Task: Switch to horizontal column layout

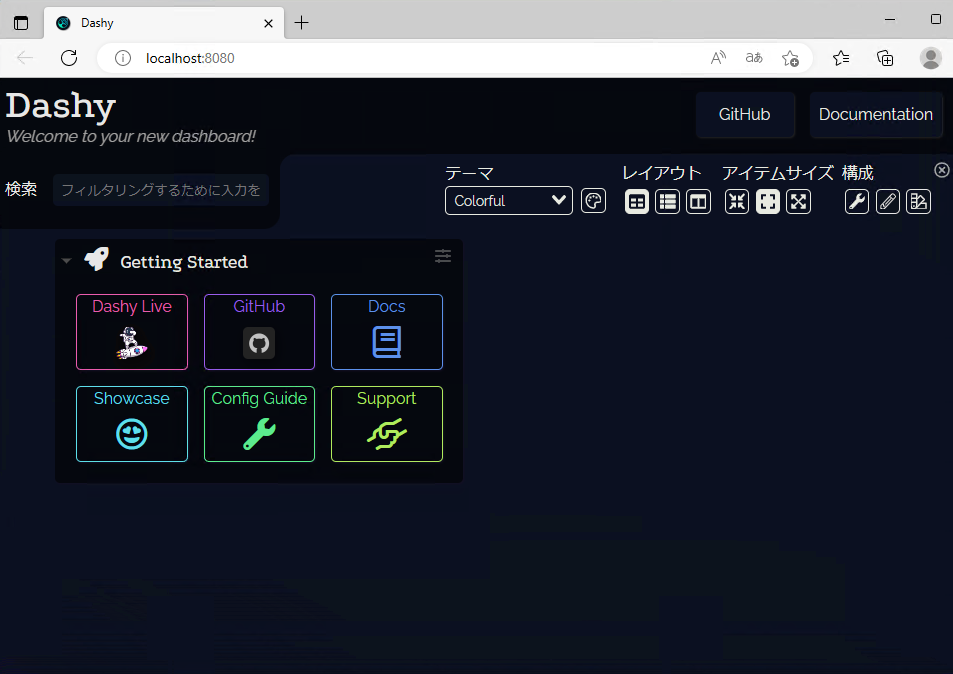Action: click(698, 202)
